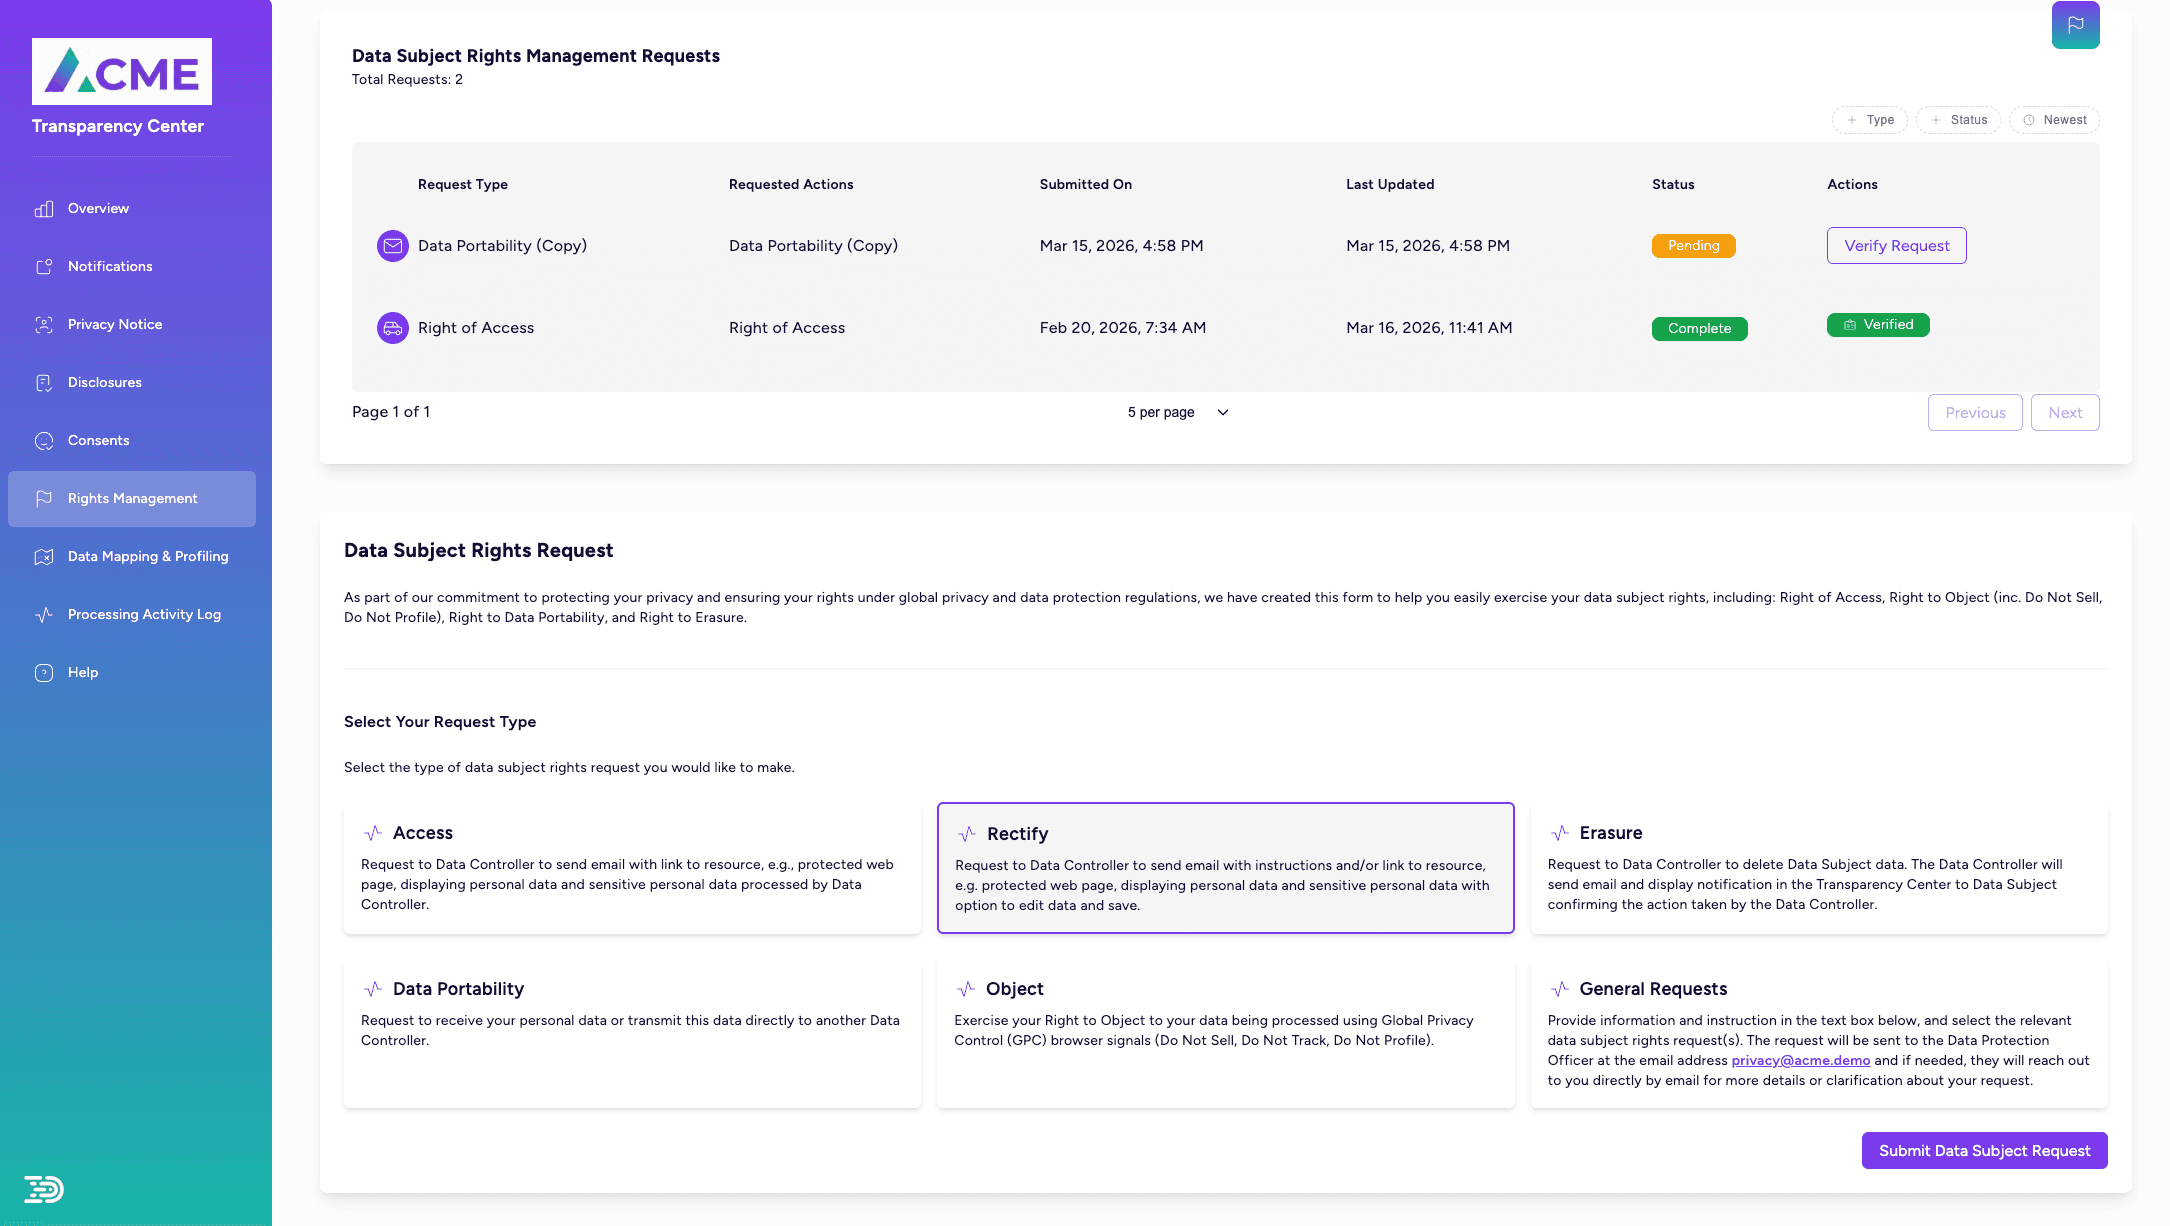Viewport: 2170px width, 1226px height.
Task: Click the Notifications bell icon
Action: 44,266
